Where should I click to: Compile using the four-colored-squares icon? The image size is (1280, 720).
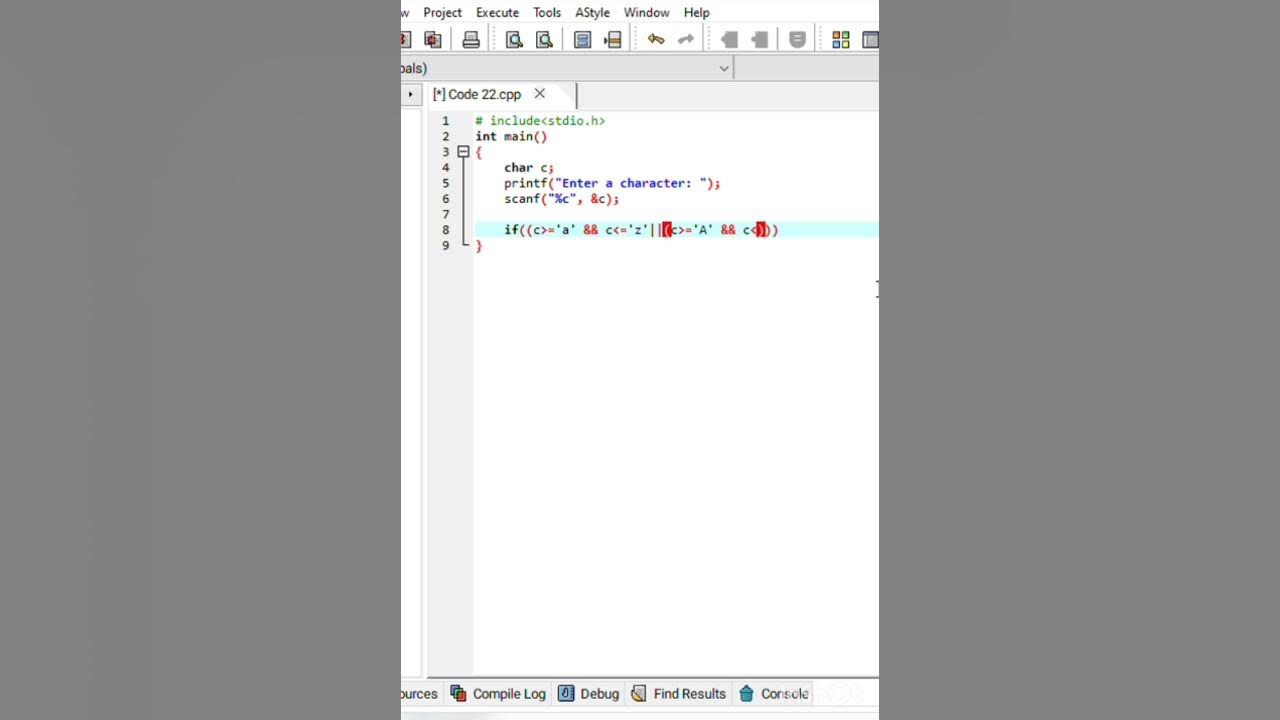click(841, 40)
